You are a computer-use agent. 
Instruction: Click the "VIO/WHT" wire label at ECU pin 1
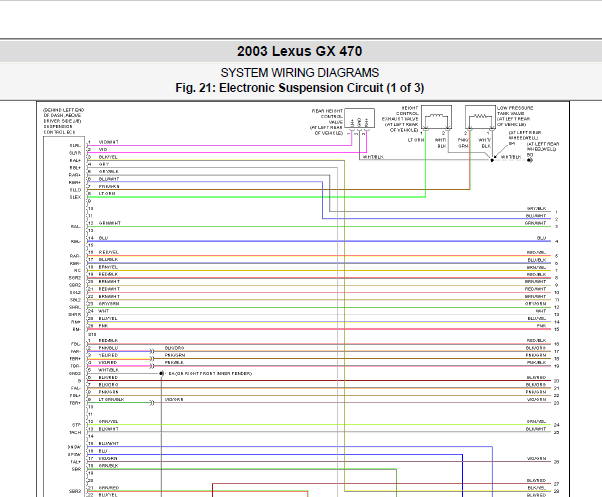pos(109,142)
